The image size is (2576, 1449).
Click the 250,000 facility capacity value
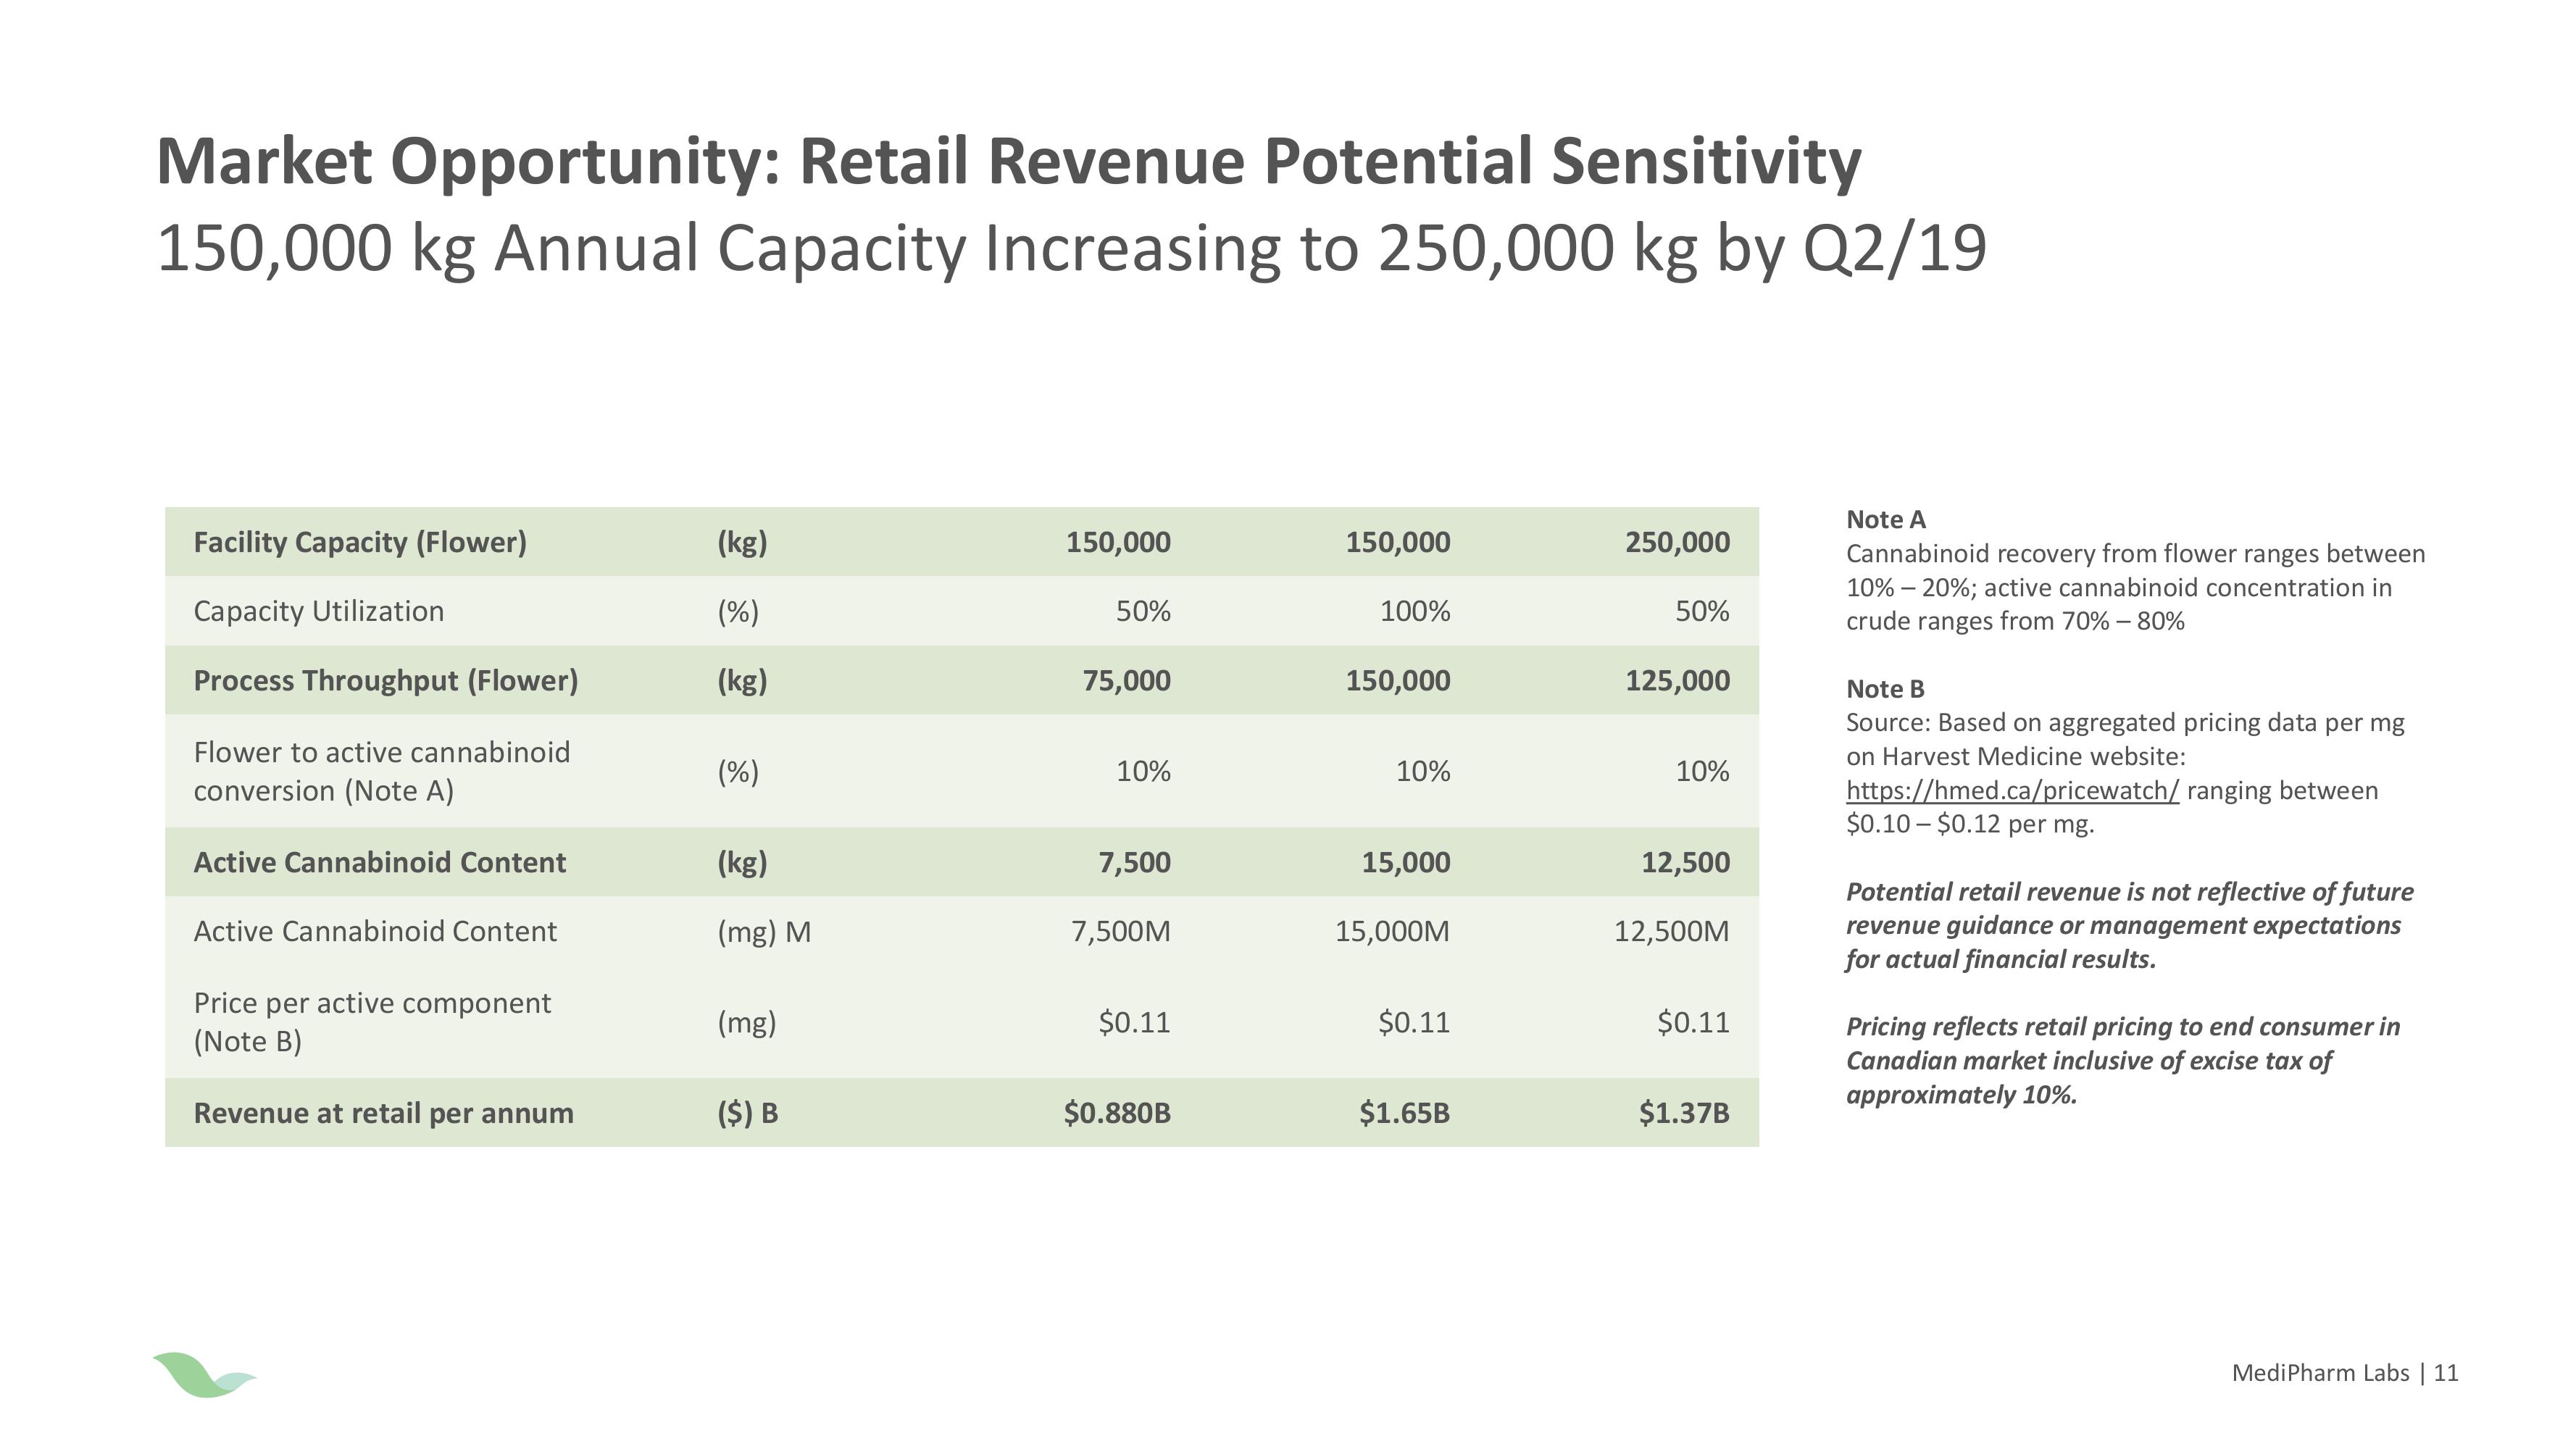1677,542
